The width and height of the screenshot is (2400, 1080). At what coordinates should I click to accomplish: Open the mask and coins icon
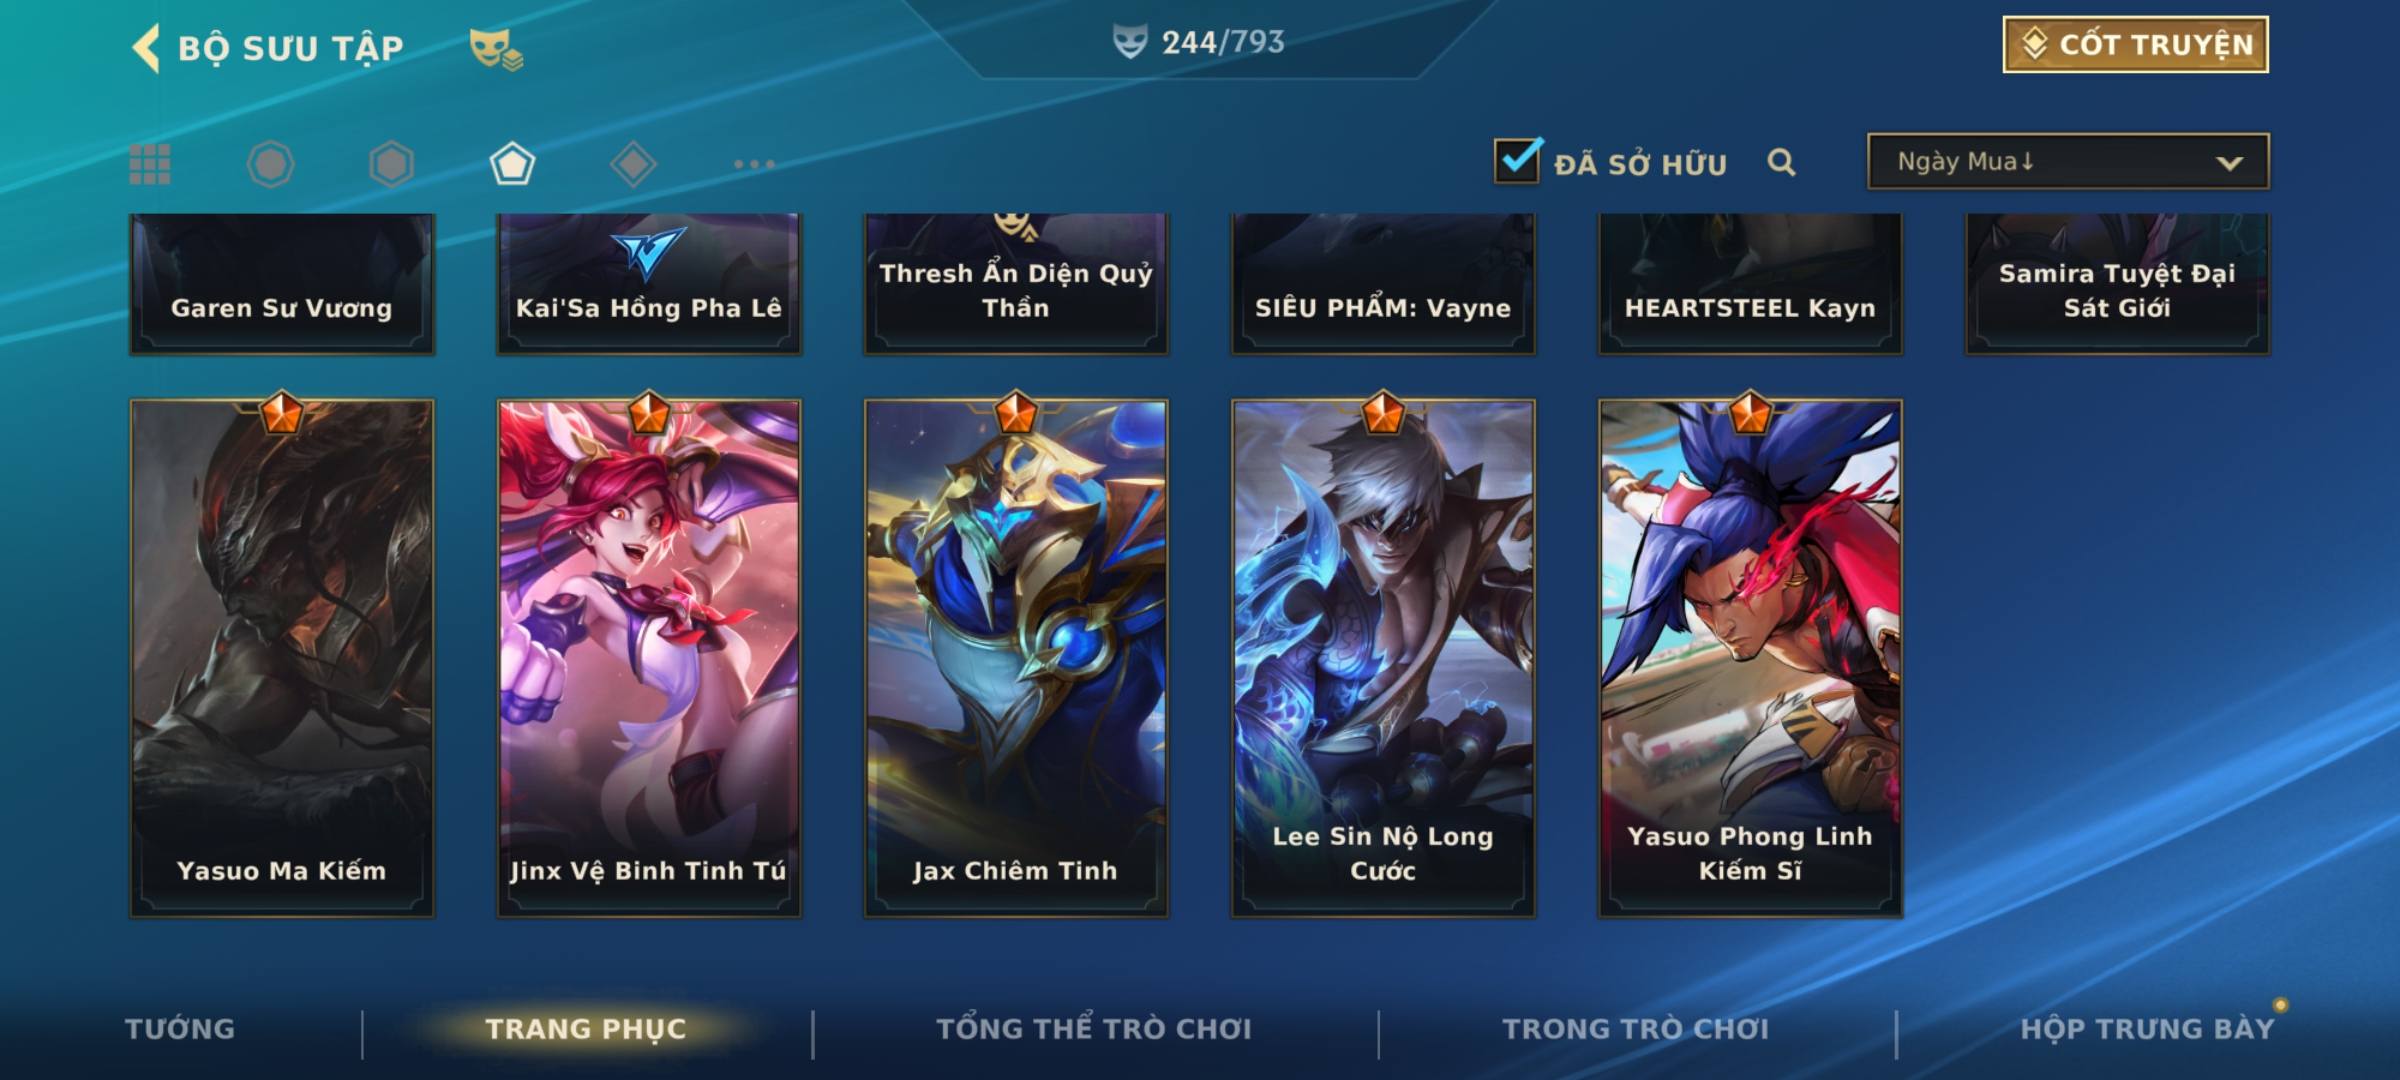coord(496,48)
